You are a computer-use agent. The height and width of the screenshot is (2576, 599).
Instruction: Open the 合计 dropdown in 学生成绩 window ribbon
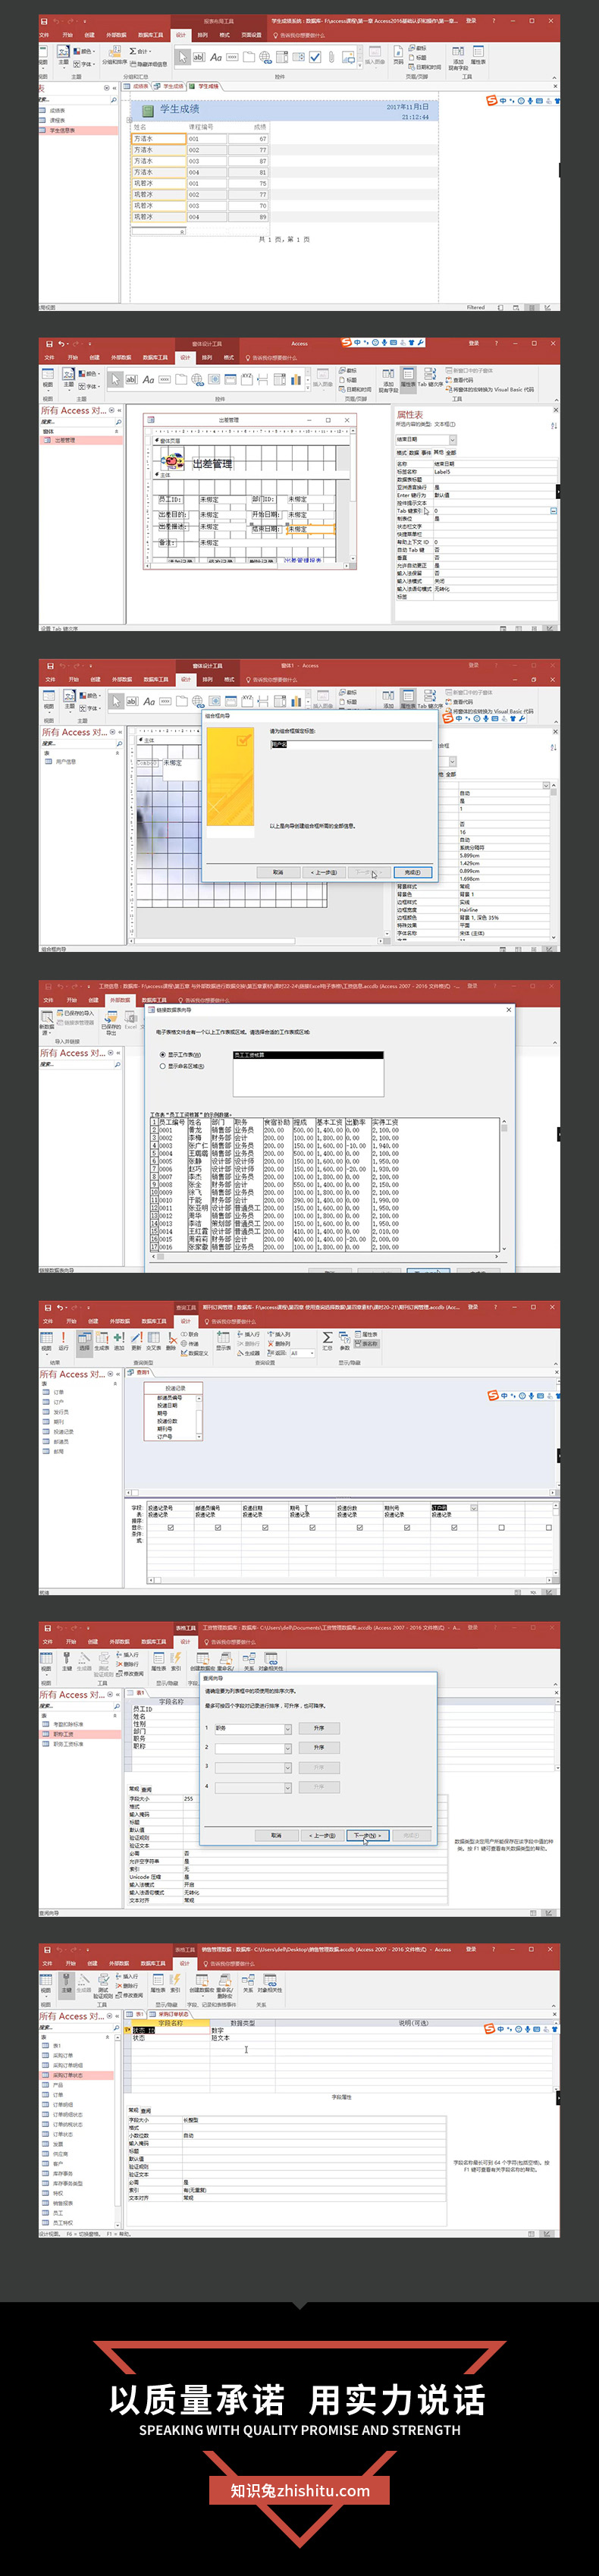[140, 51]
